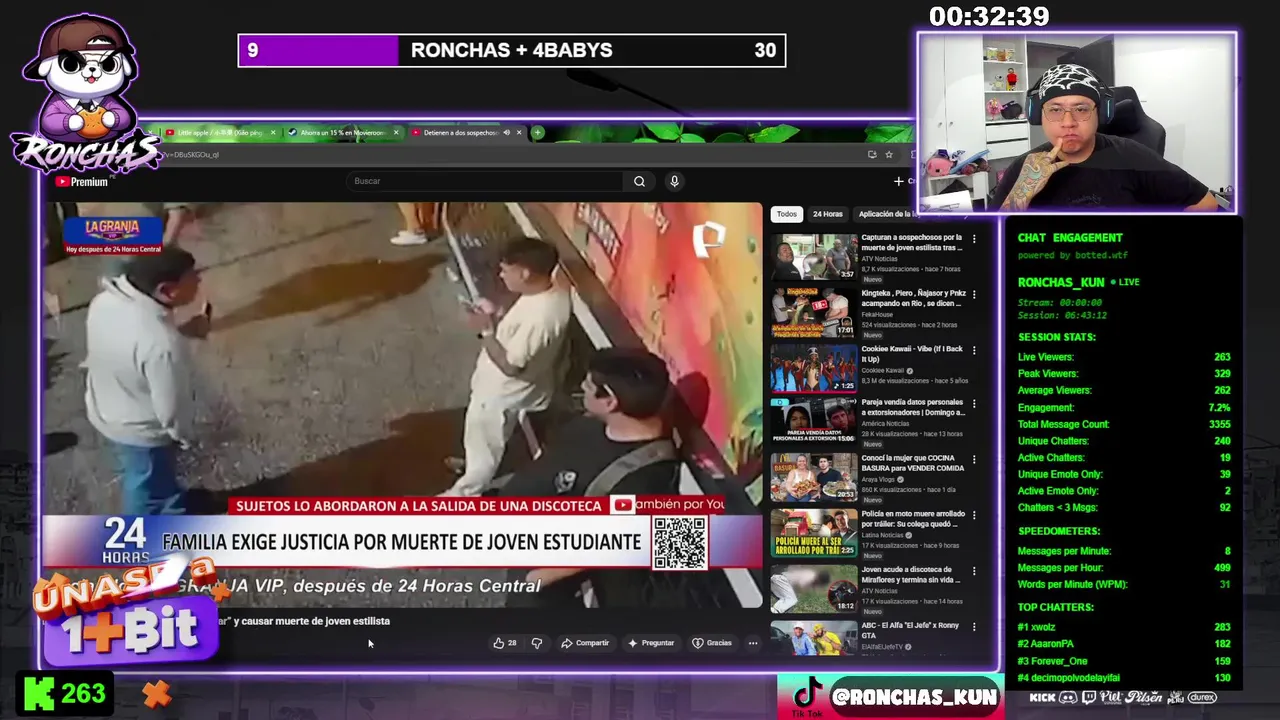Click the @RONCHAS_KUN handle banner
This screenshot has width=1280, height=720.
(914, 697)
